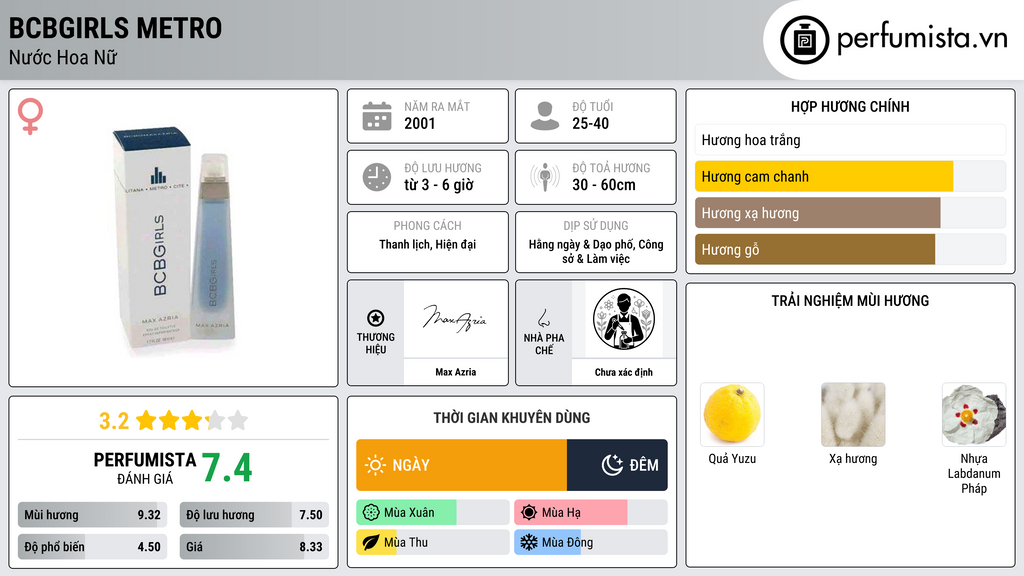This screenshot has height=576, width=1024.
Task: Click the perfumista.vn site name text
Action: point(922,38)
